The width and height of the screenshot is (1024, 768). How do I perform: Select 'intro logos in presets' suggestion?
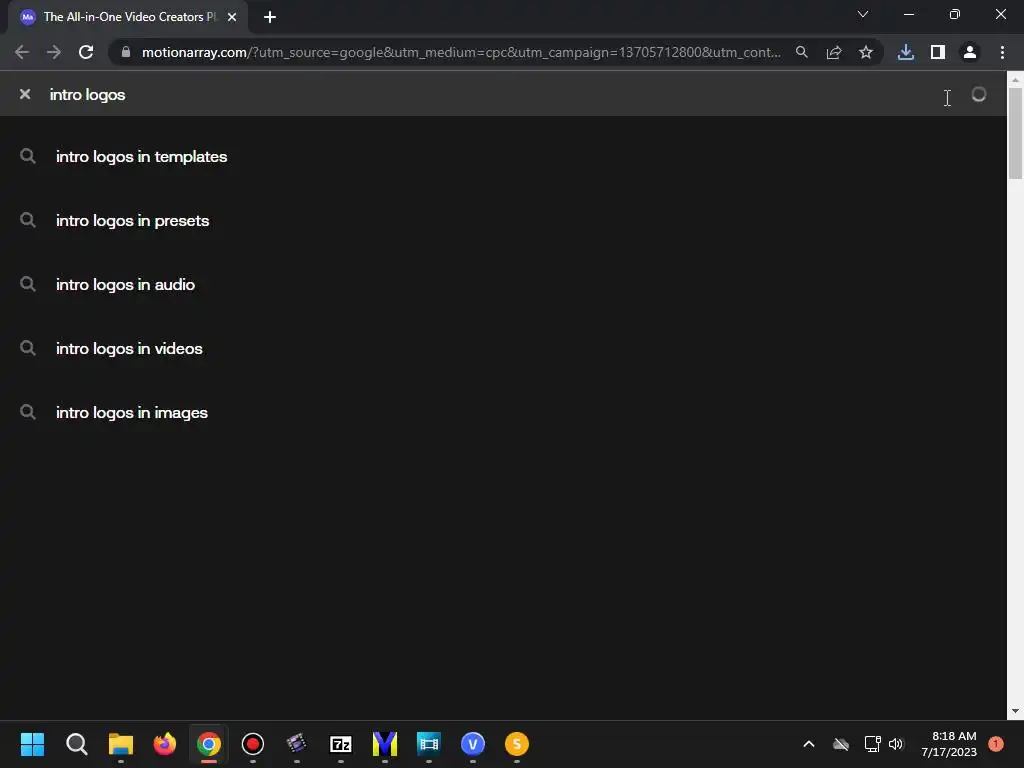133,221
